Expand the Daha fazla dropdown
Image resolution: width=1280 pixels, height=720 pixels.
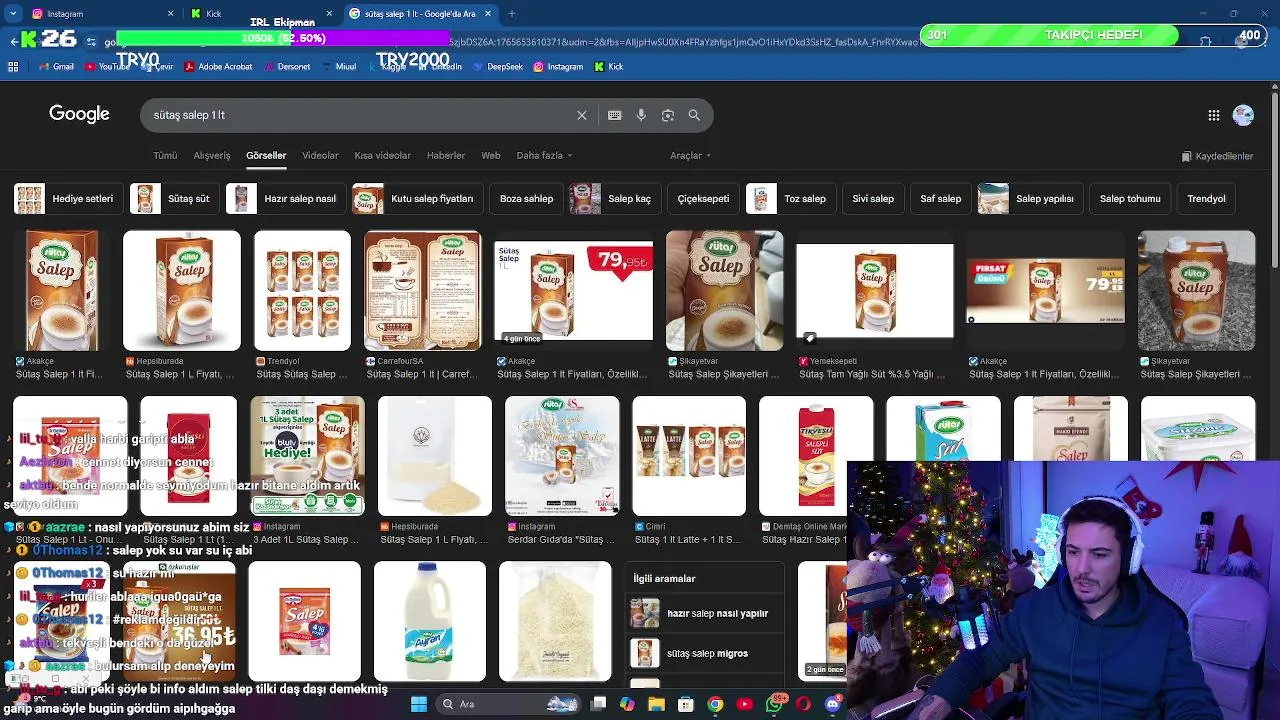pos(544,155)
